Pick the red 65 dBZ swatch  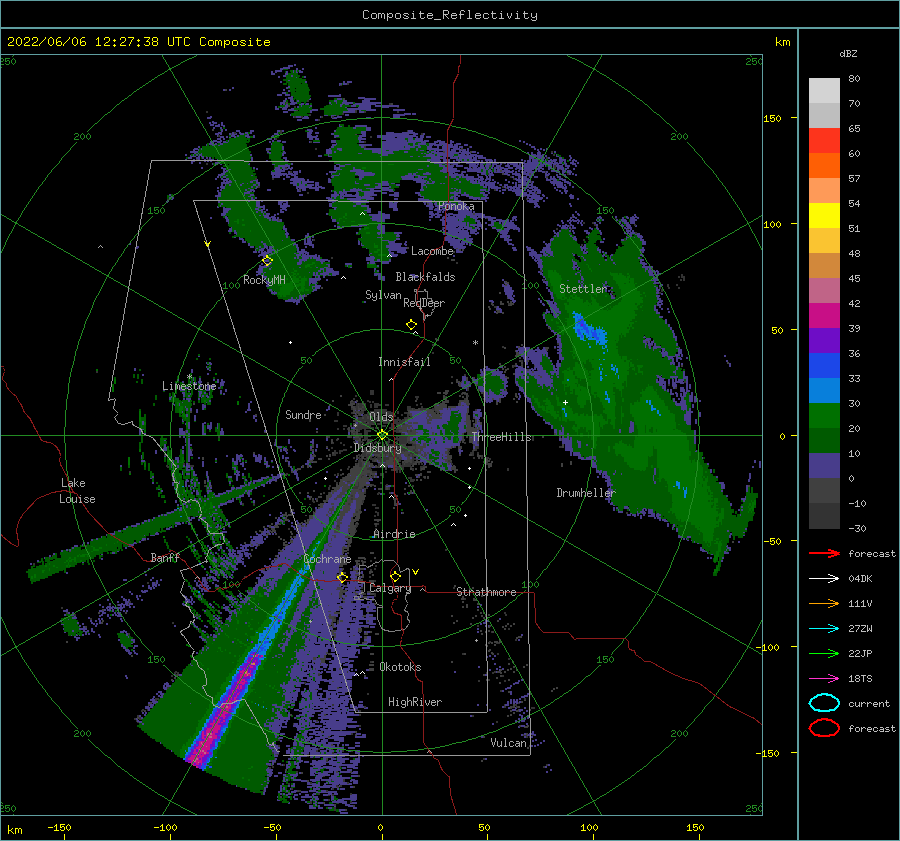(x=824, y=140)
